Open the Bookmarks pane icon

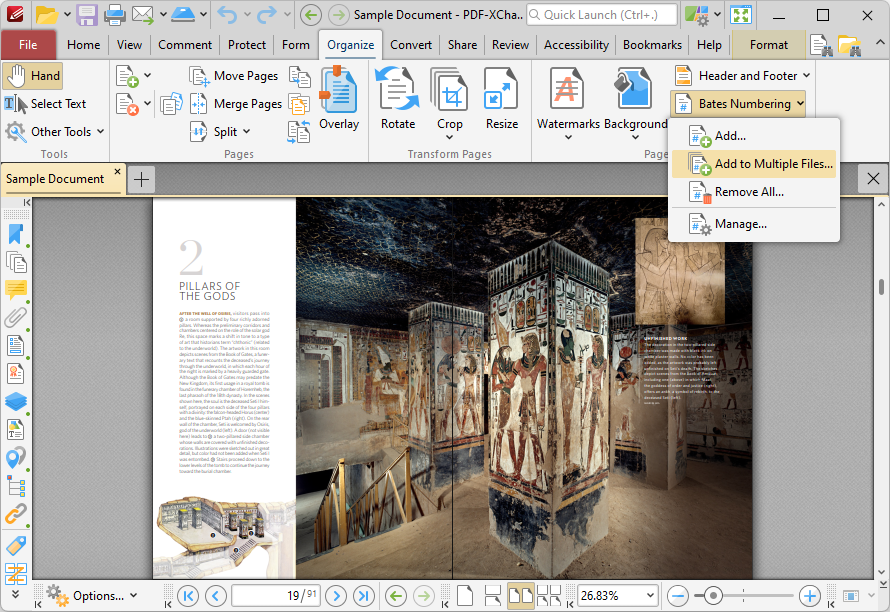pos(16,234)
